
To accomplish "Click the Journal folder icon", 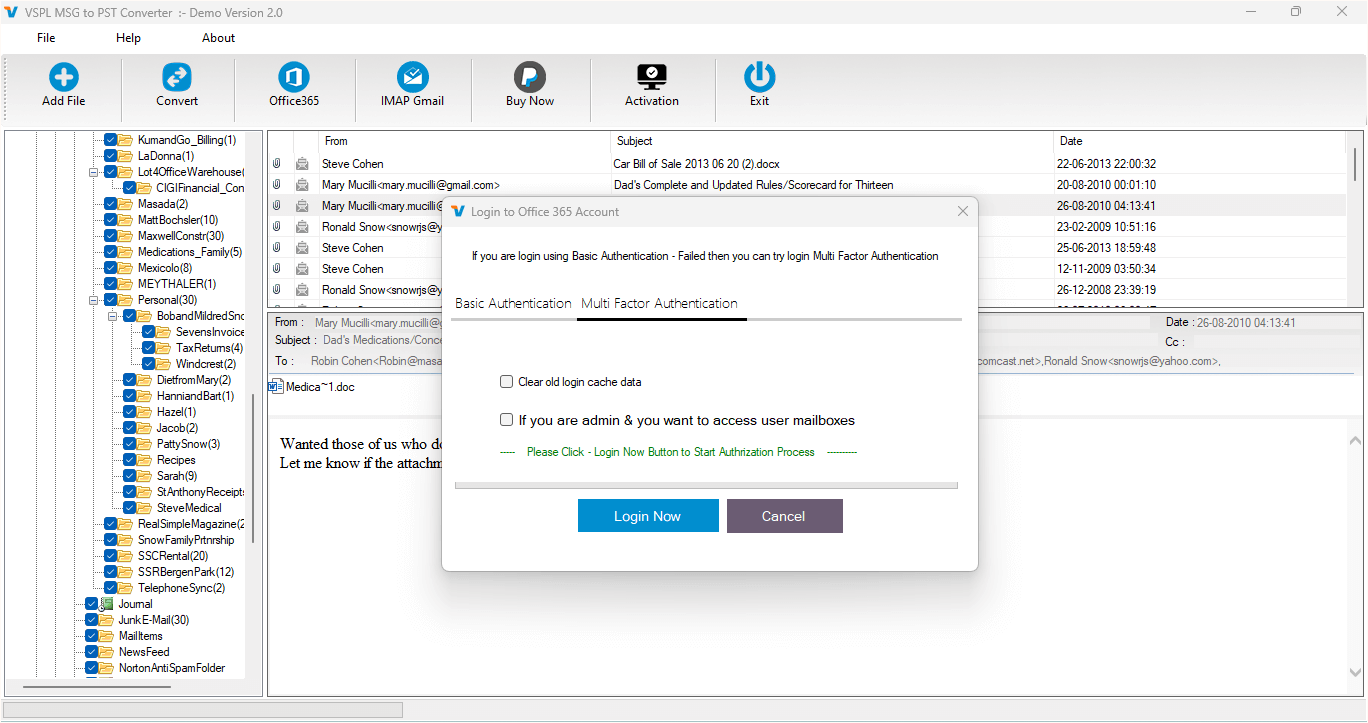I will 107,604.
